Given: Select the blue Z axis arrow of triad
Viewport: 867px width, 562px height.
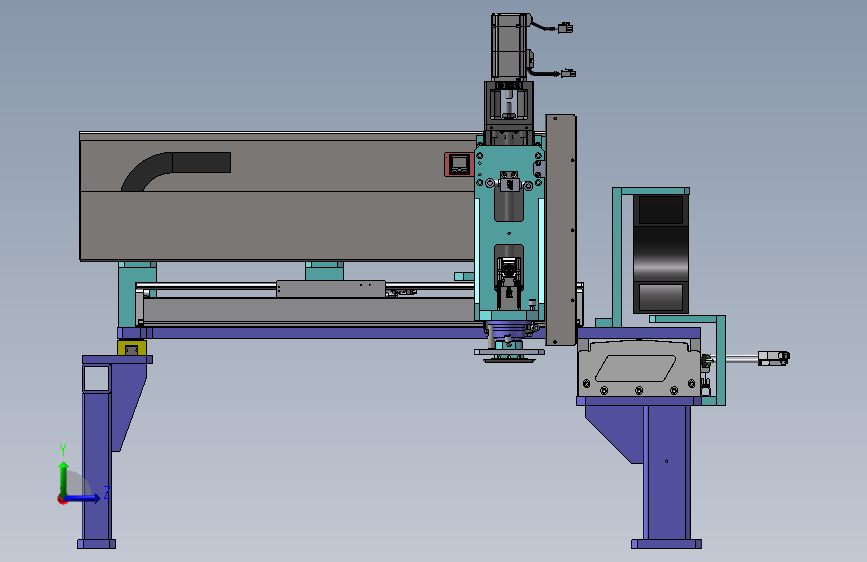Looking at the screenshot, I should pos(83,498).
